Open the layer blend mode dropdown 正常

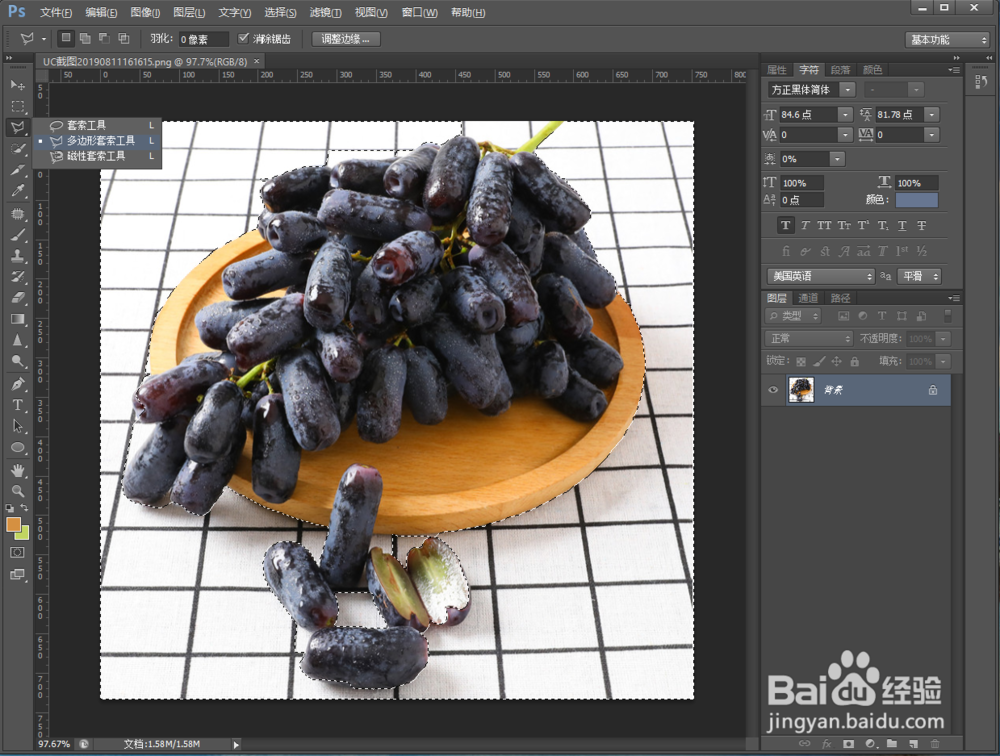point(808,339)
